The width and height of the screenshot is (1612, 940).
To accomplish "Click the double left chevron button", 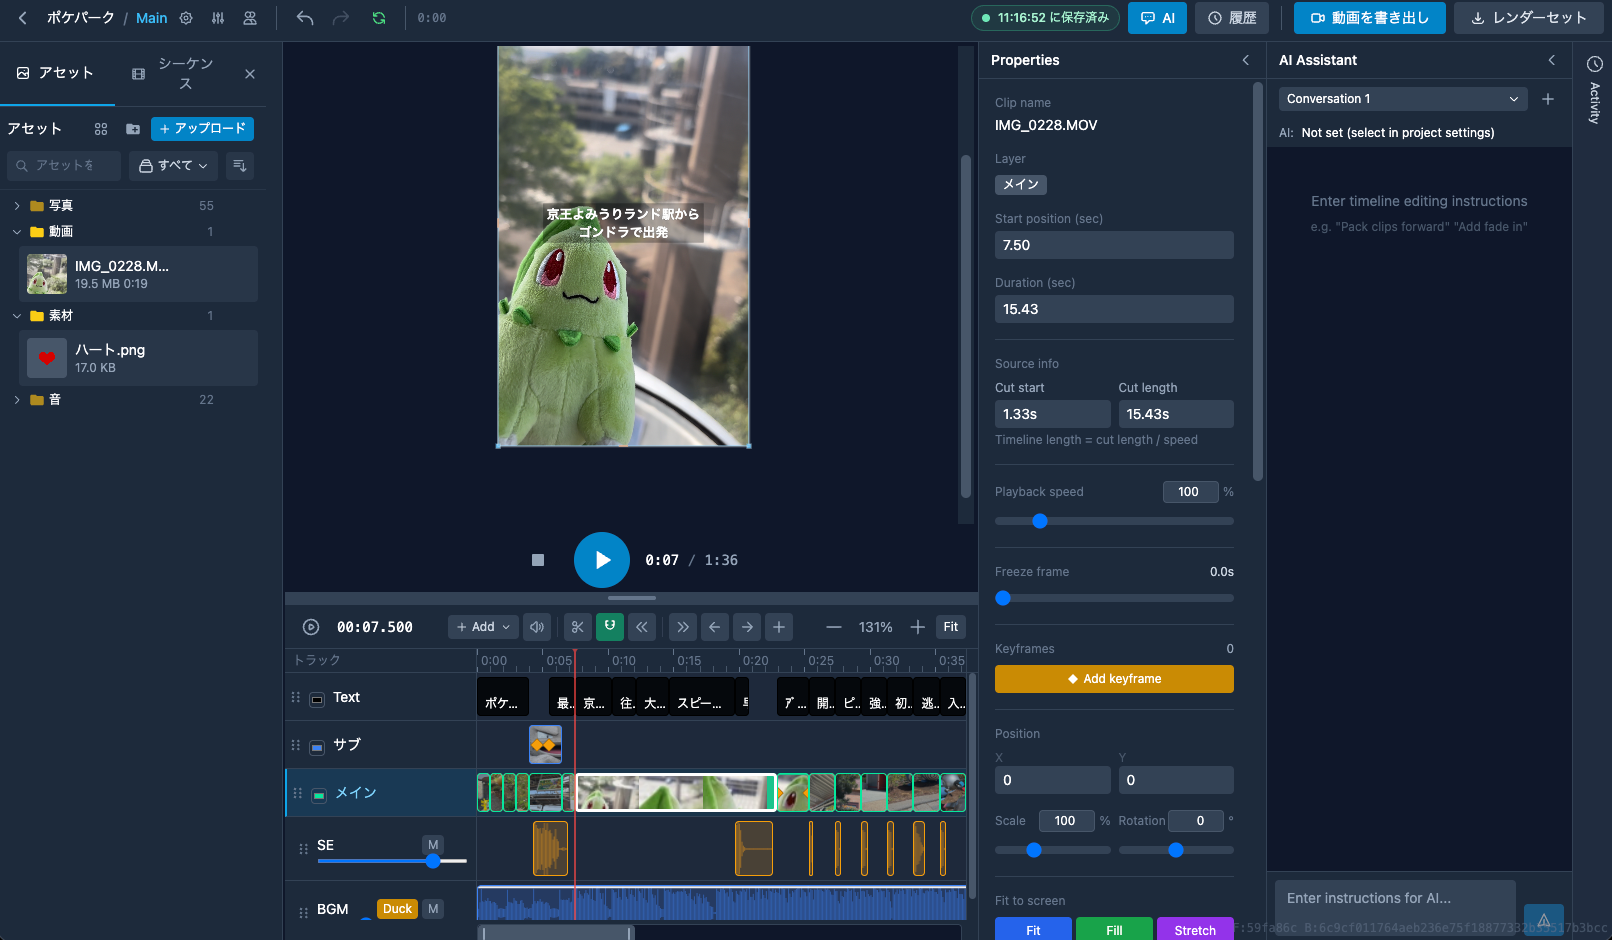I will (x=642, y=627).
